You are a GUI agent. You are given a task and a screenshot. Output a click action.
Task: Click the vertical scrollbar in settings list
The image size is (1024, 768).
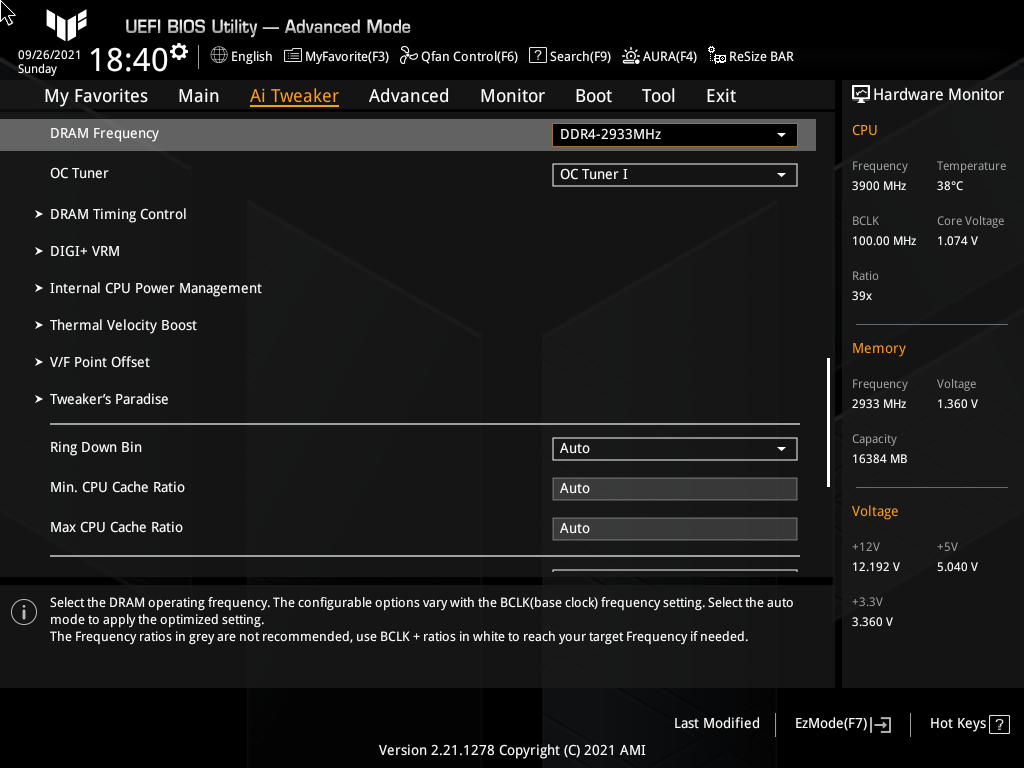click(828, 422)
